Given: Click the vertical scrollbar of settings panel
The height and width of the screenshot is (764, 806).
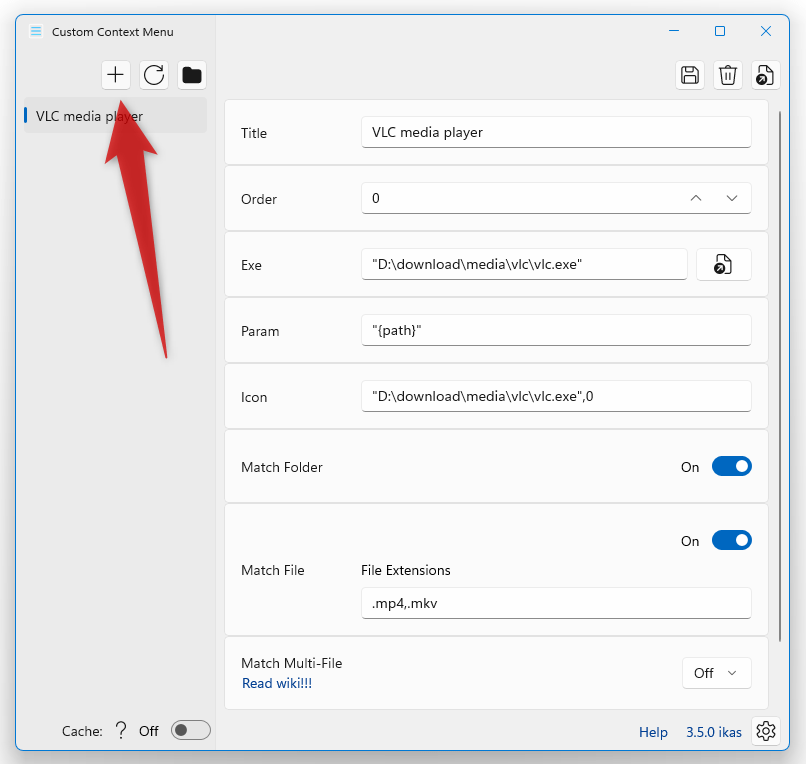Looking at the screenshot, I should [780, 376].
